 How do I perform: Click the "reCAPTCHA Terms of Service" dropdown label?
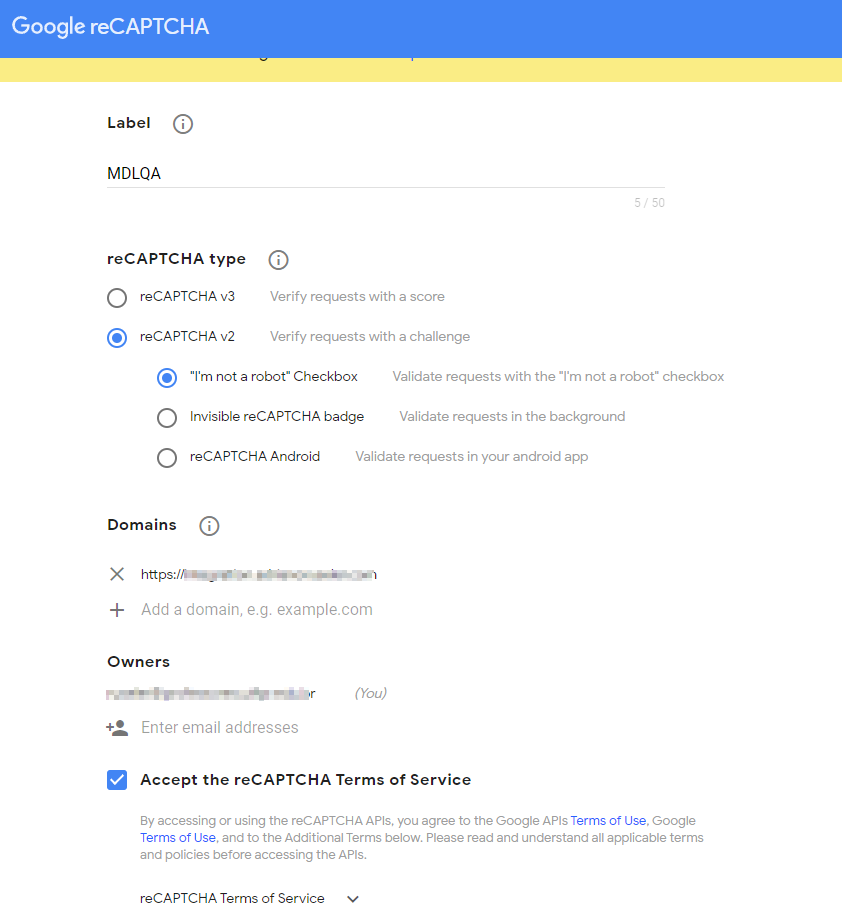click(x=232, y=899)
